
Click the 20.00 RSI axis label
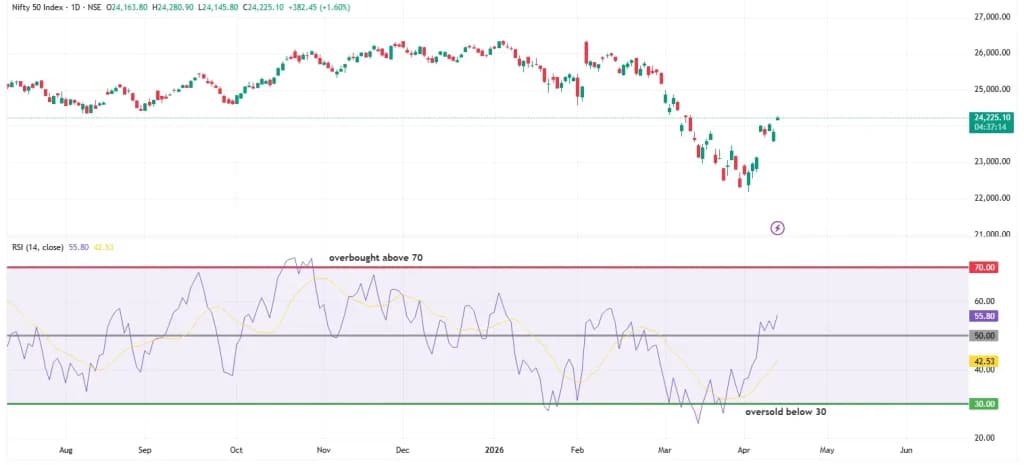tap(985, 438)
